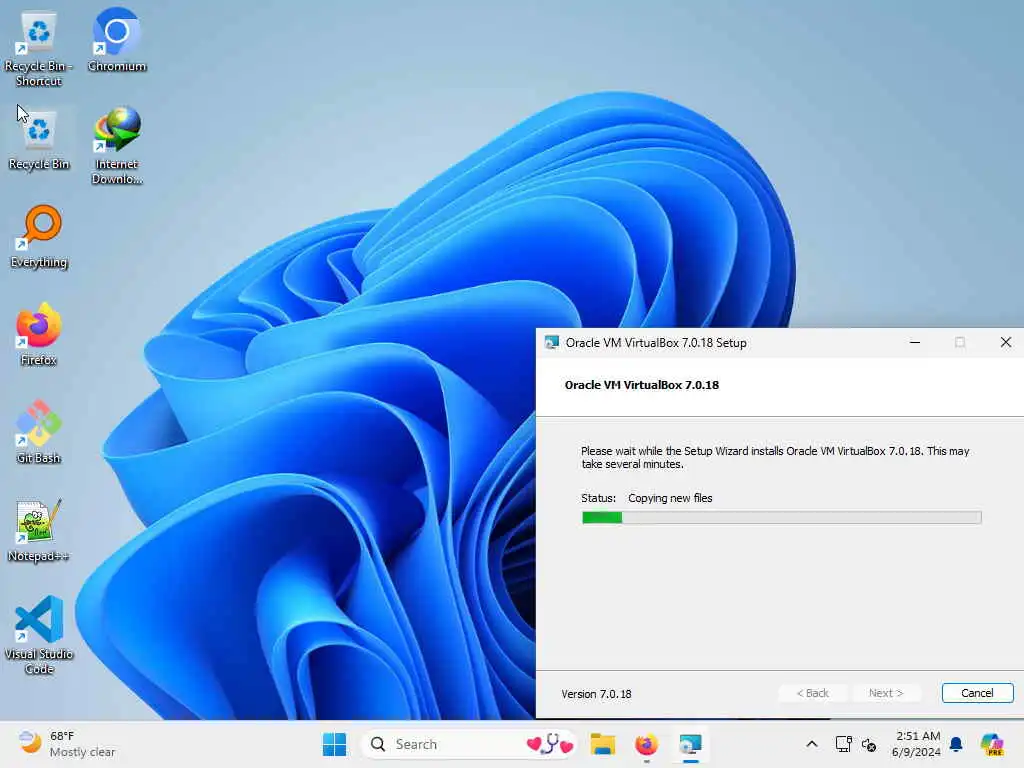Cancel the VirtualBox installation

point(977,693)
